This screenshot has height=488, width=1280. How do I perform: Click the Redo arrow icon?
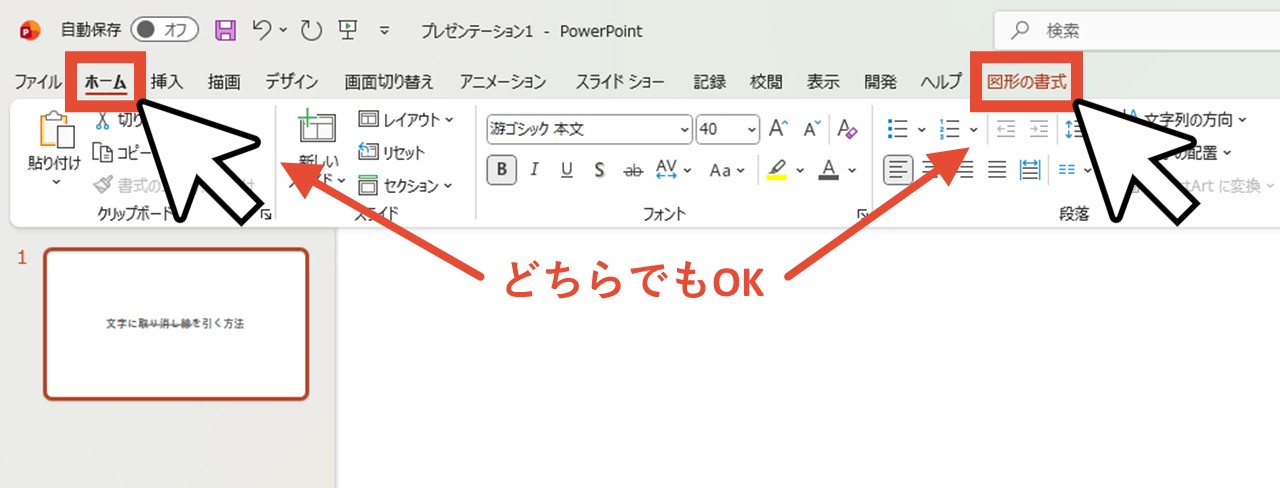coord(311,30)
